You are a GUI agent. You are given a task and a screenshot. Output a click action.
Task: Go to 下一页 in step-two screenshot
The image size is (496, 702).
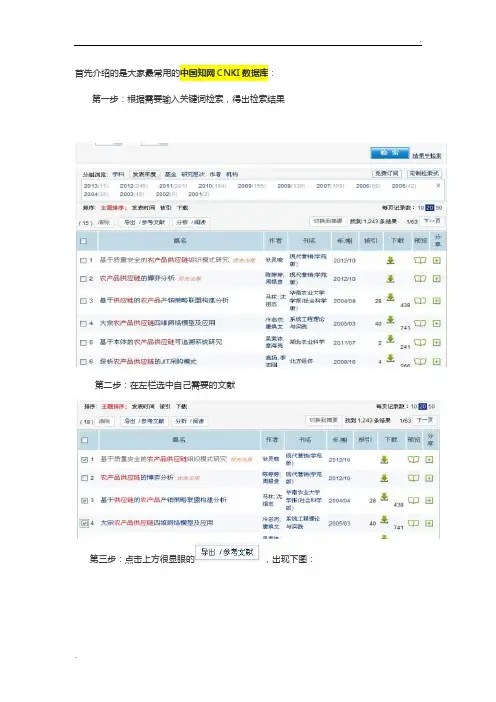click(425, 420)
